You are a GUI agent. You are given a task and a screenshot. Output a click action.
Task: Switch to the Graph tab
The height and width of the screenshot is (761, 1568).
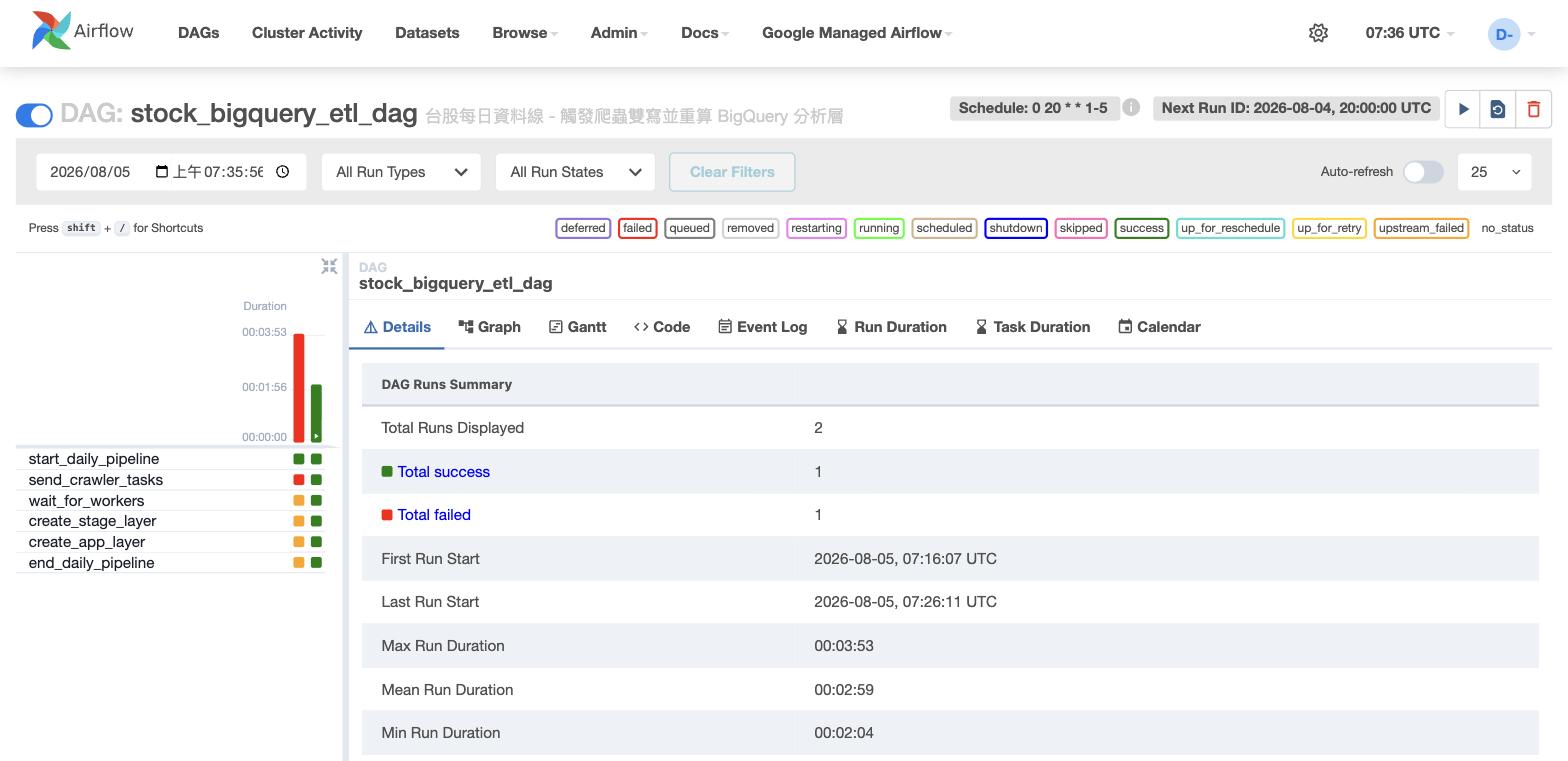[489, 327]
